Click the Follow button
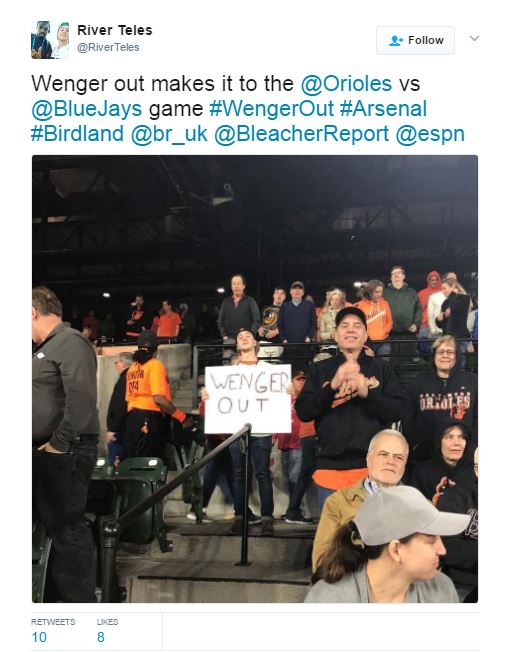The height and width of the screenshot is (652, 507). click(x=415, y=40)
